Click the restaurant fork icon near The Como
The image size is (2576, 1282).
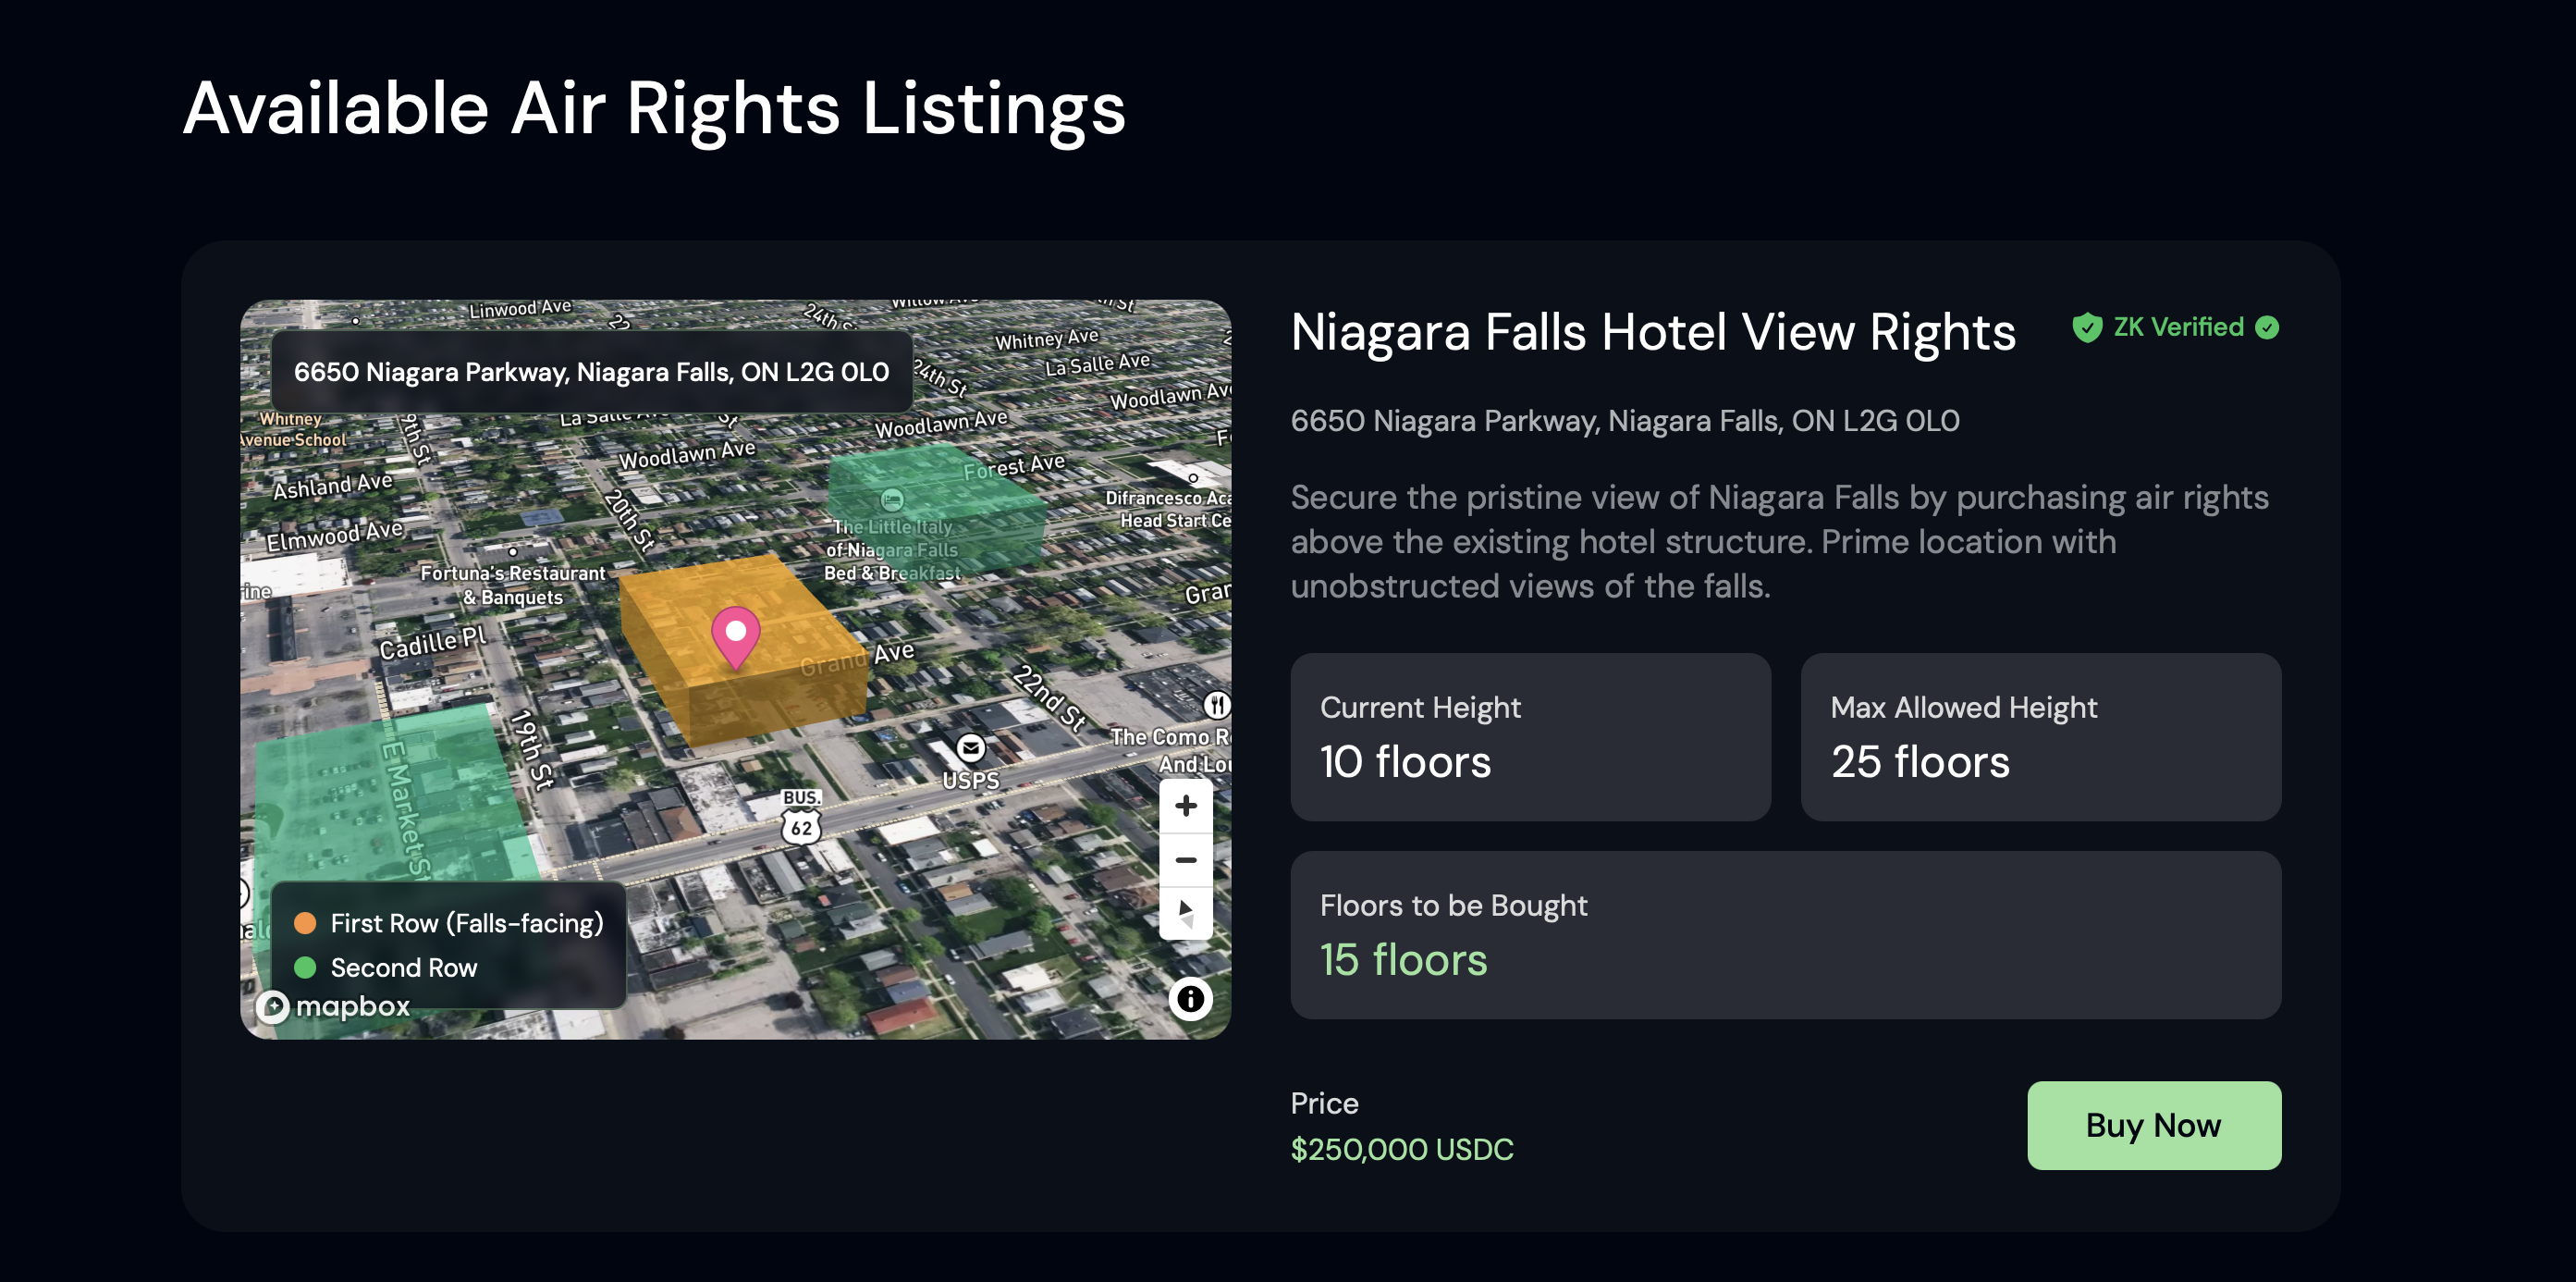pyautogui.click(x=1216, y=705)
